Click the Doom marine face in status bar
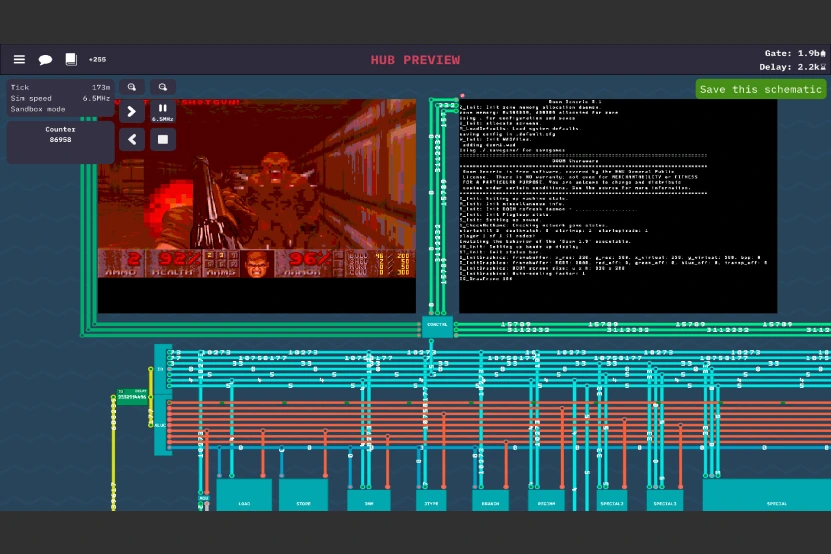Screen dimensions: 831x554 point(257,263)
